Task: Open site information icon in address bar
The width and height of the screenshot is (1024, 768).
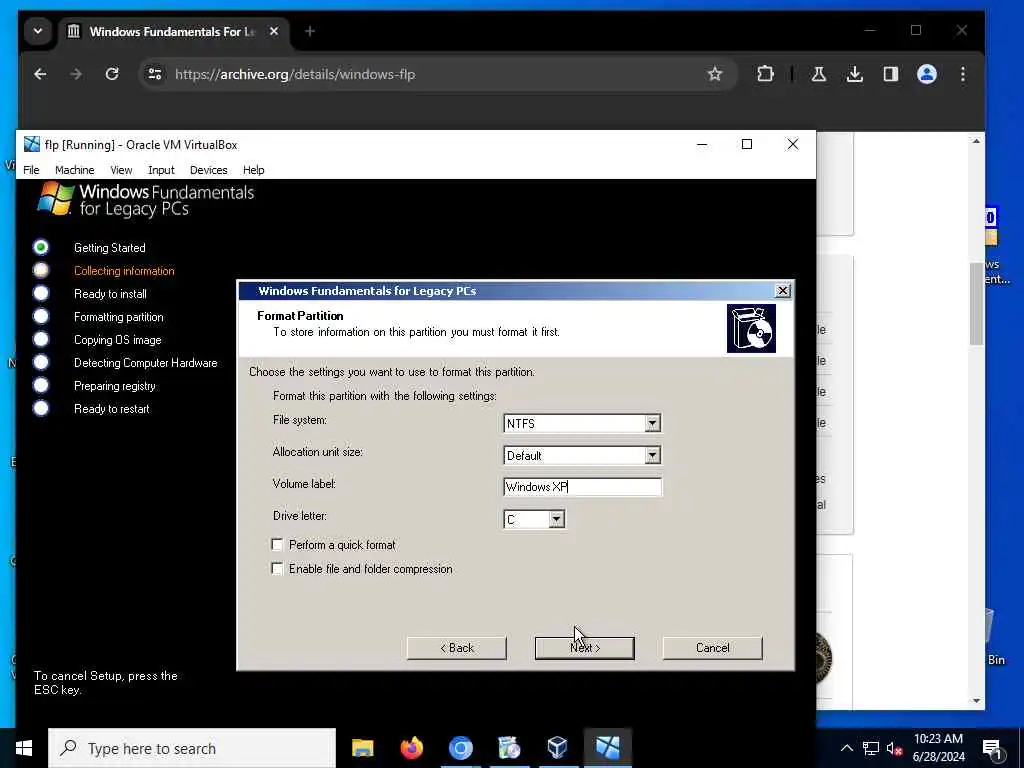Action: [x=155, y=74]
